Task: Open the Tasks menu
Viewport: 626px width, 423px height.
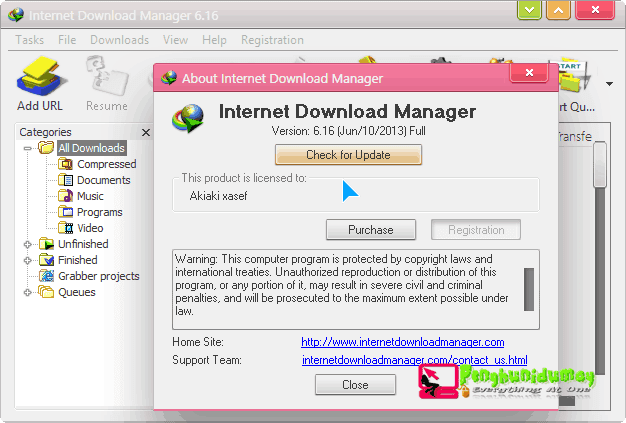Action: click(30, 40)
